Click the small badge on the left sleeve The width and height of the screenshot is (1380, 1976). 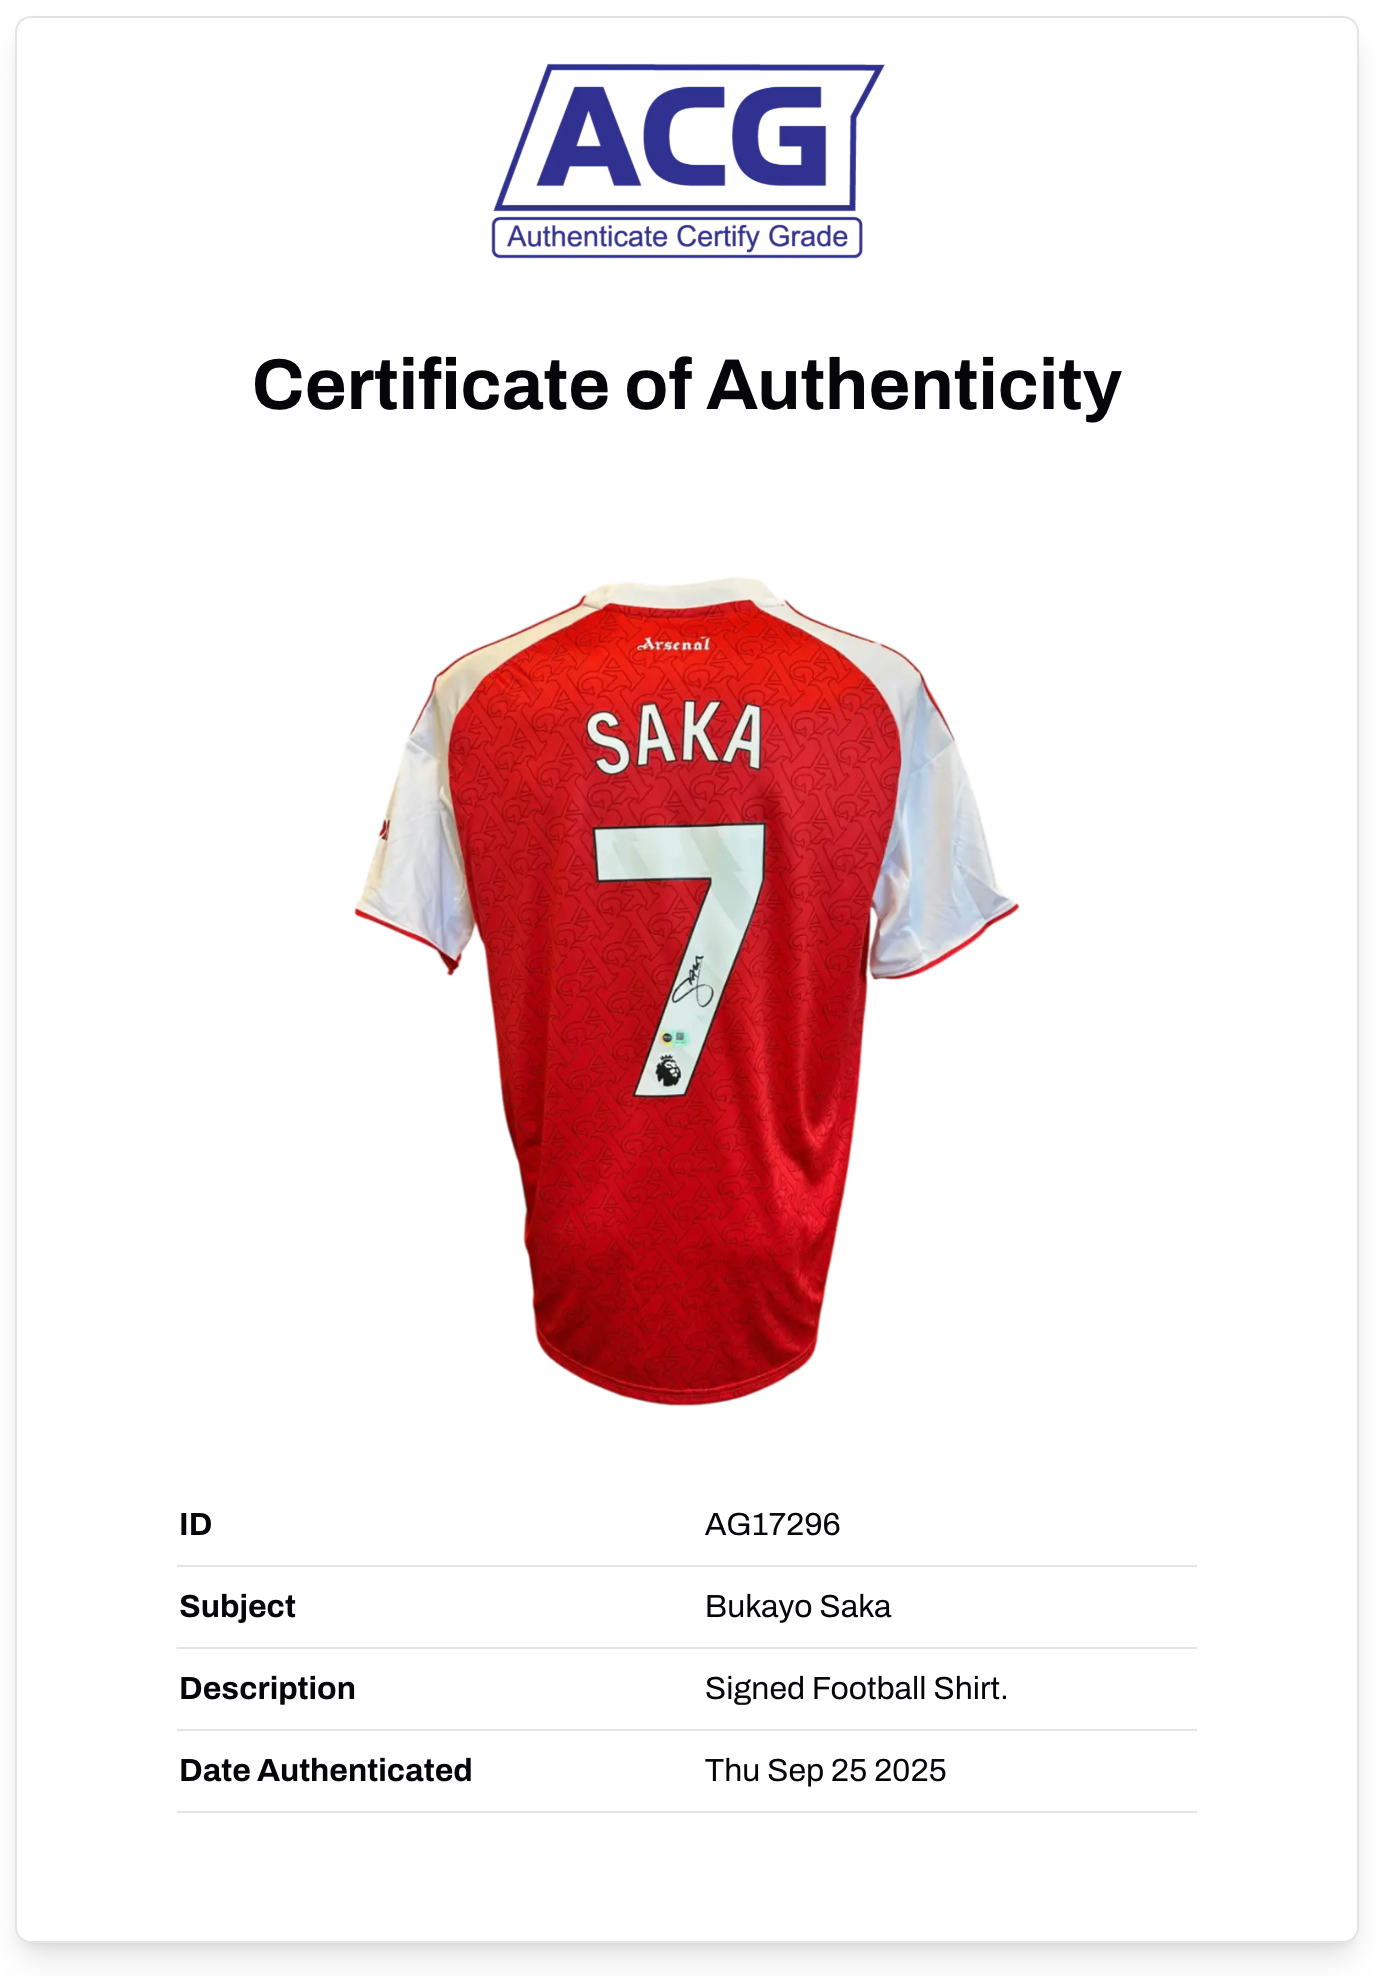(383, 828)
